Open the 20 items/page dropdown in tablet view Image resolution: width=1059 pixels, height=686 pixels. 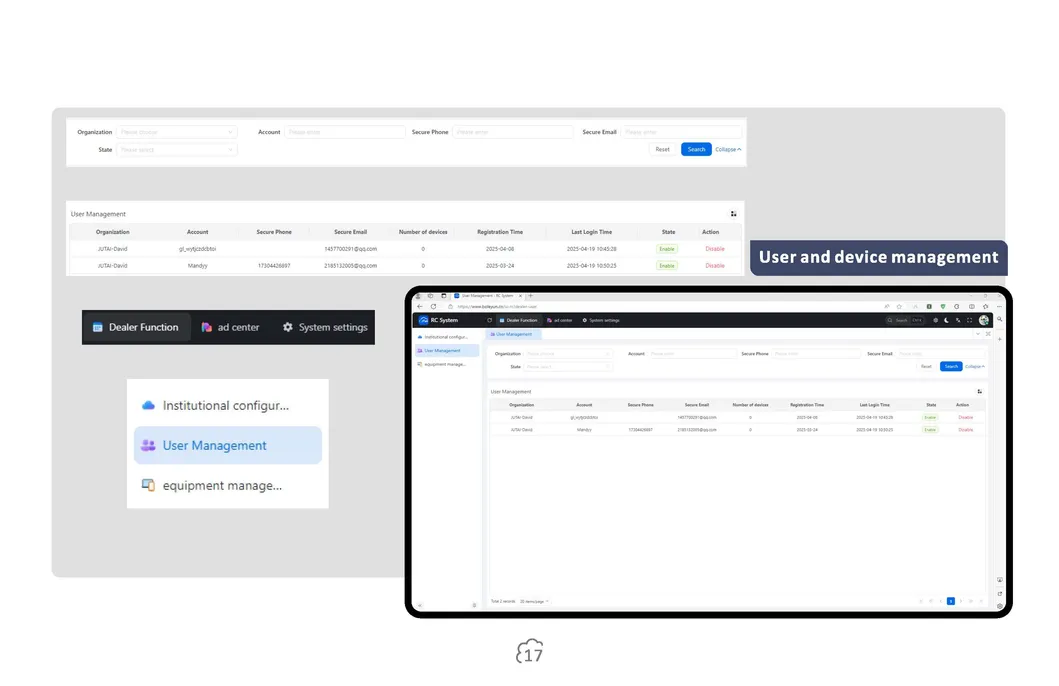[x=534, y=601]
